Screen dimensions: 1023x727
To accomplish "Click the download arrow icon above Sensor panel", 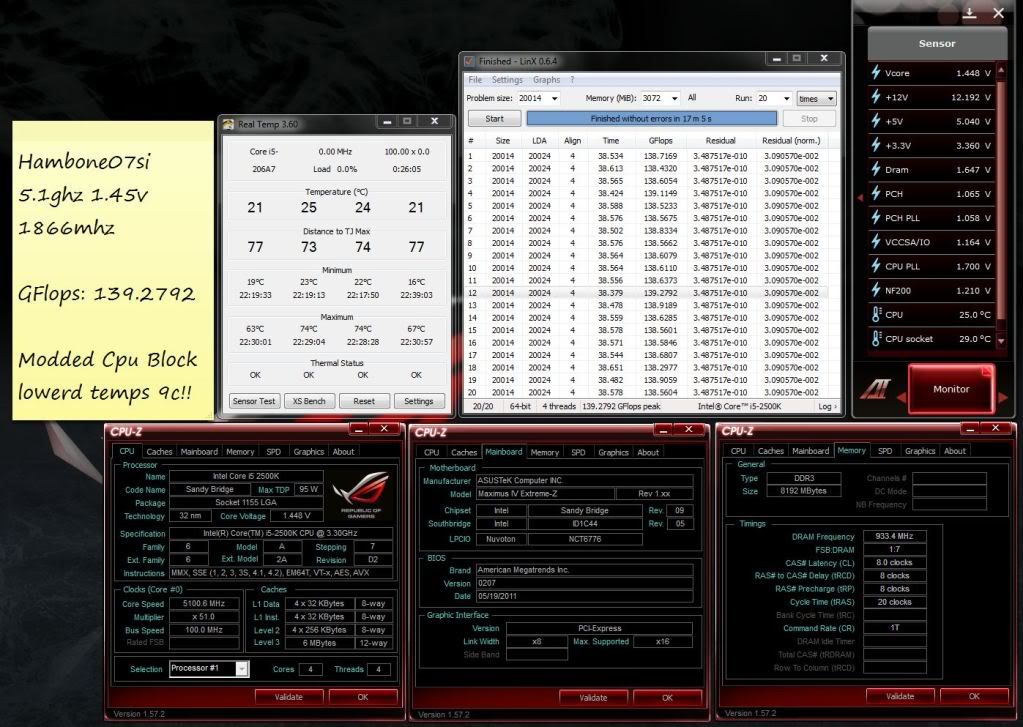I will [x=970, y=13].
